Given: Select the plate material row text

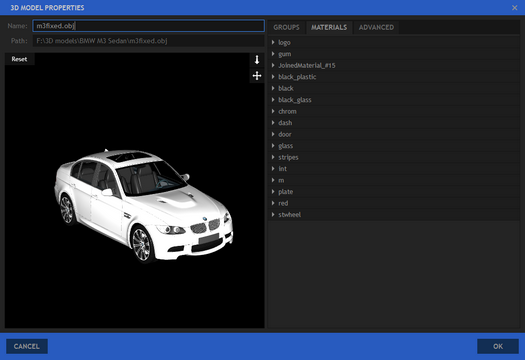Looking at the screenshot, I should coord(286,192).
